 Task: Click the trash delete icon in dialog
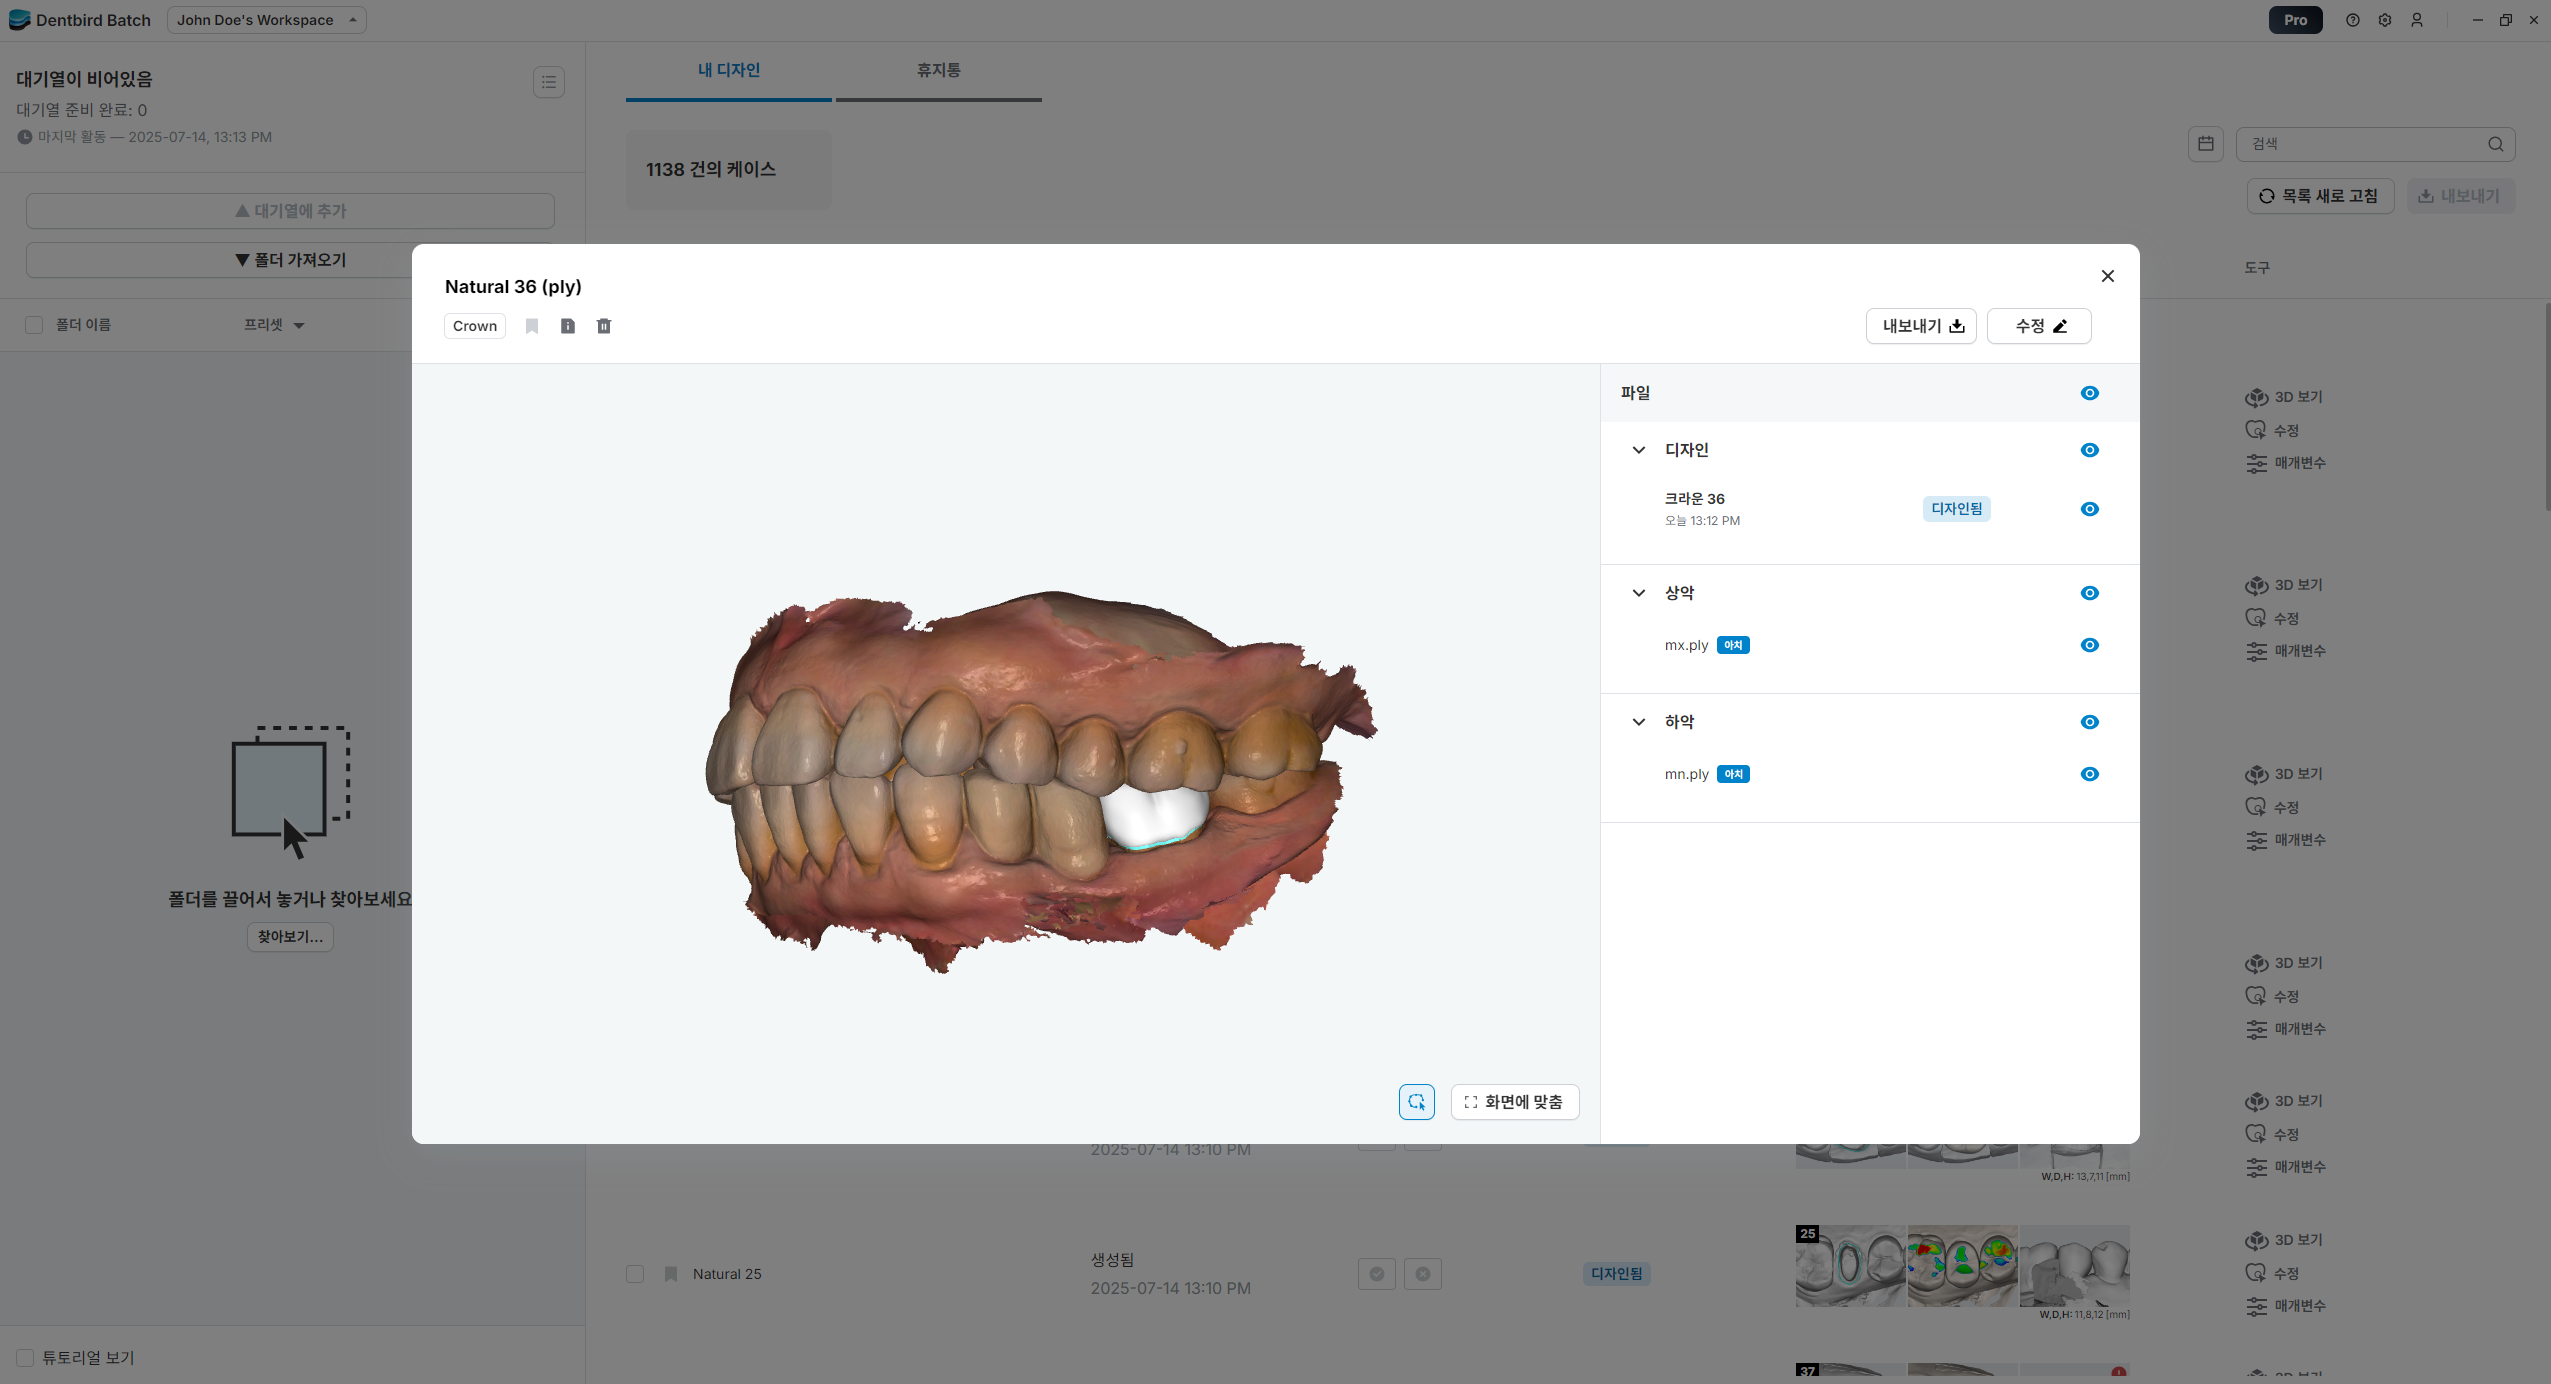(604, 326)
